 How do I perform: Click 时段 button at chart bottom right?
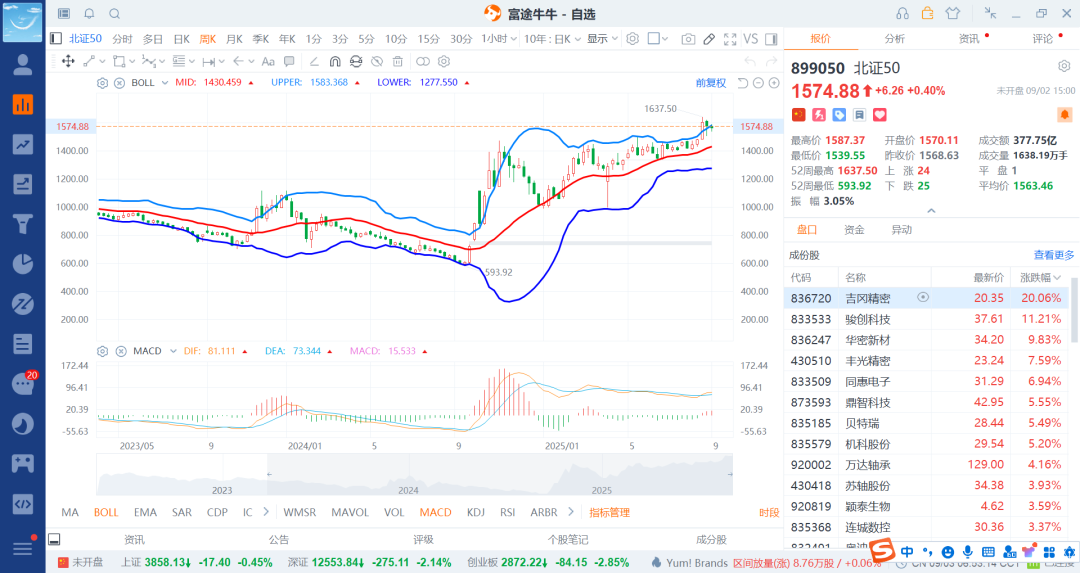(x=769, y=512)
